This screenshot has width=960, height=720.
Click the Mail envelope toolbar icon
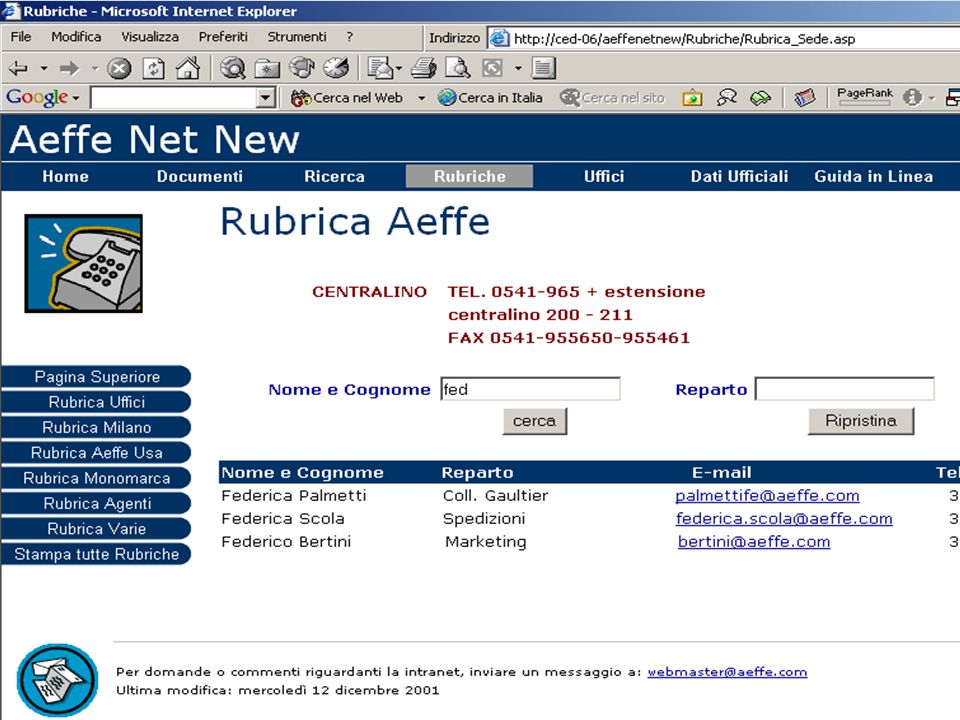(x=380, y=68)
